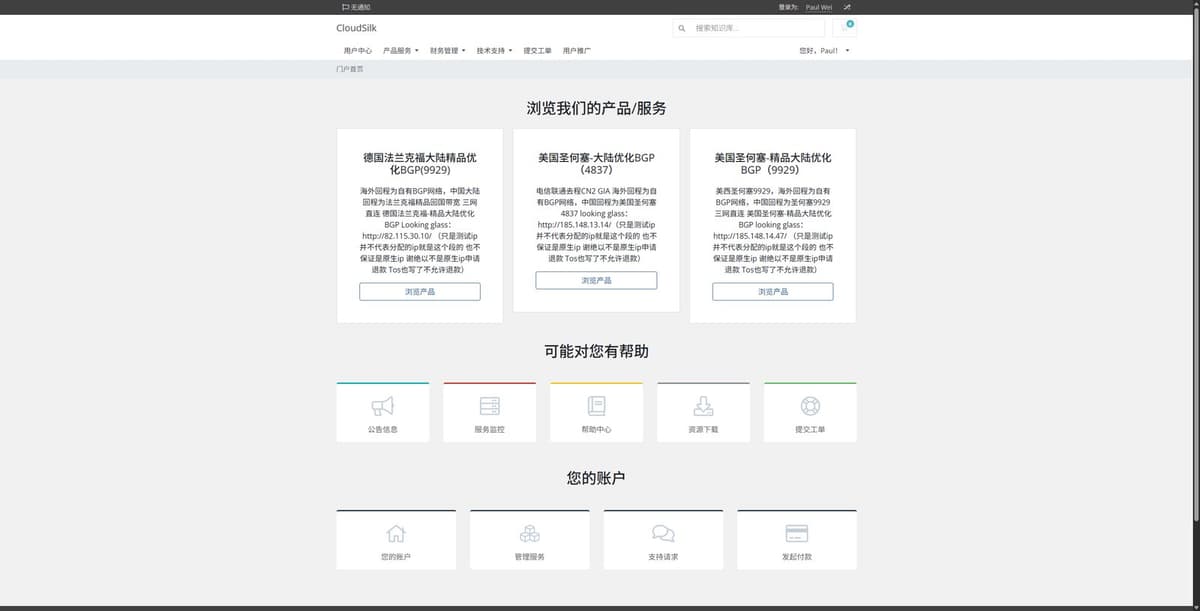The height and width of the screenshot is (611, 1200).
Task: Click the 可能对您有帮助 heading
Action: 597,351
